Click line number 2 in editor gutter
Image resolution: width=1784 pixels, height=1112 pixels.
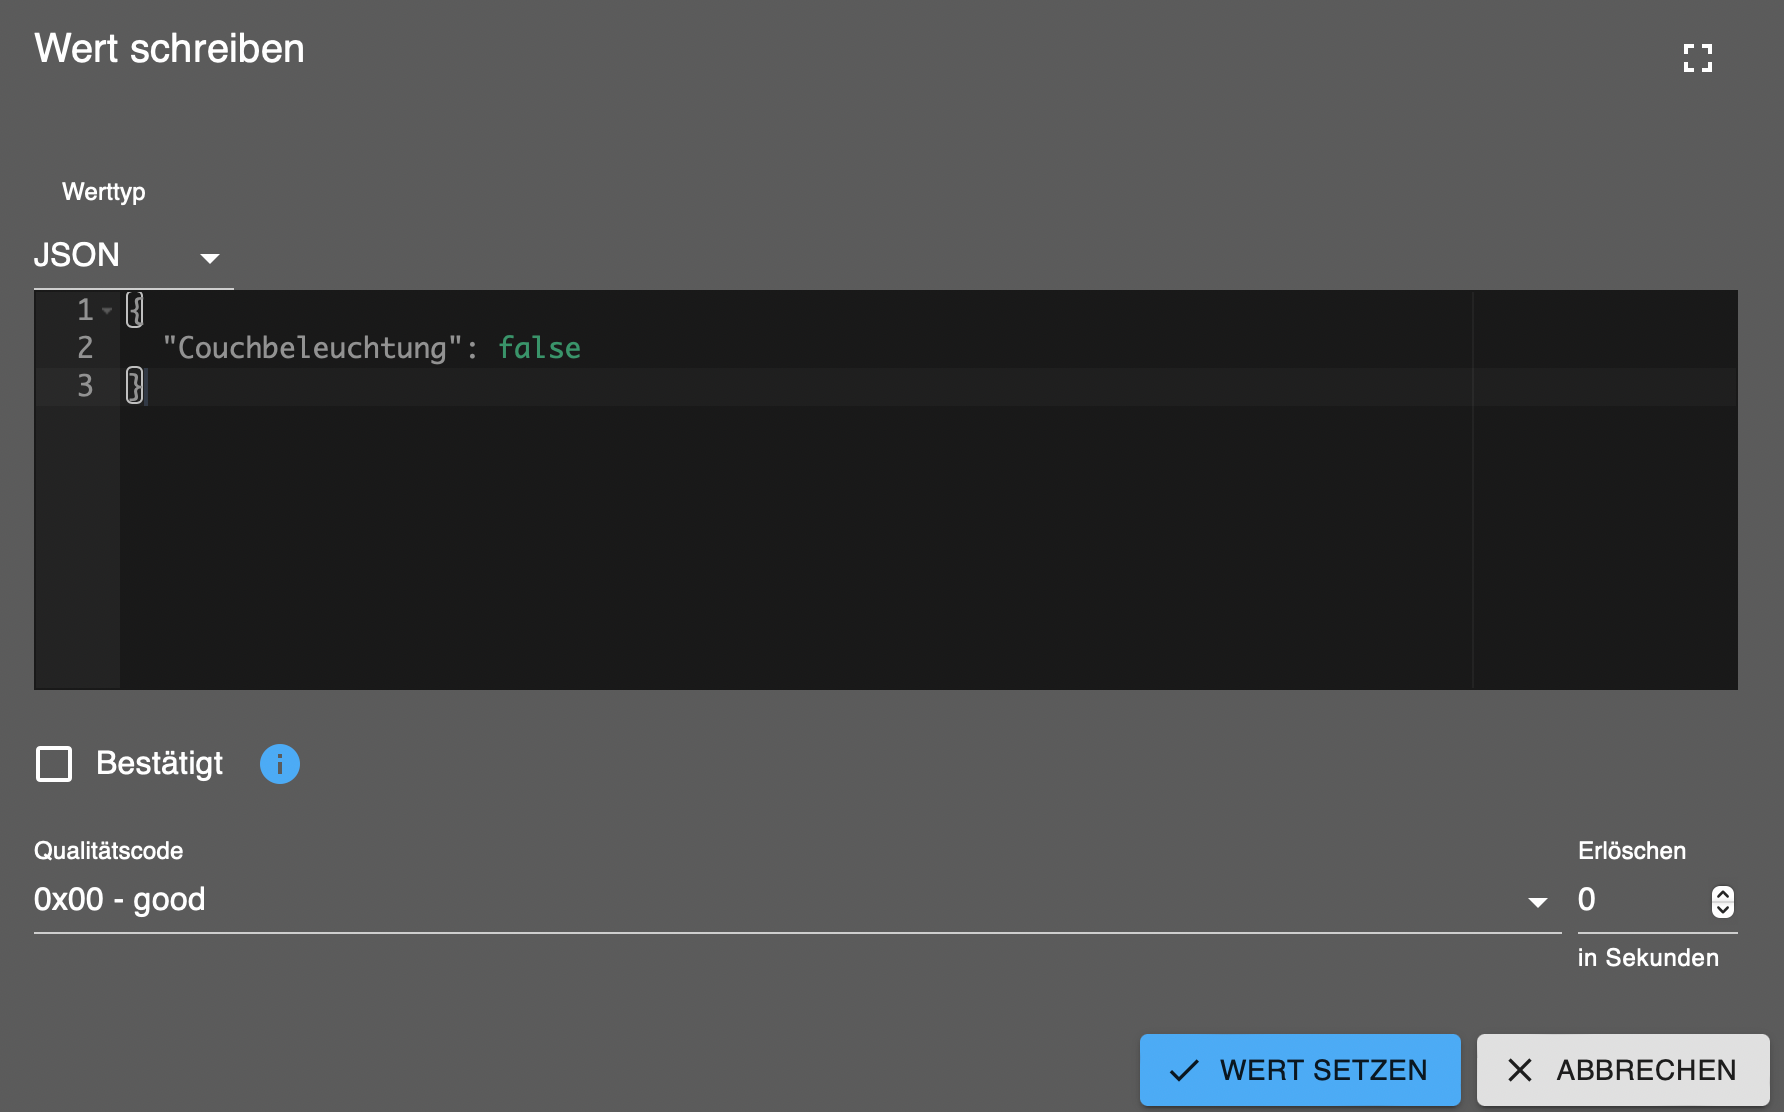85,348
